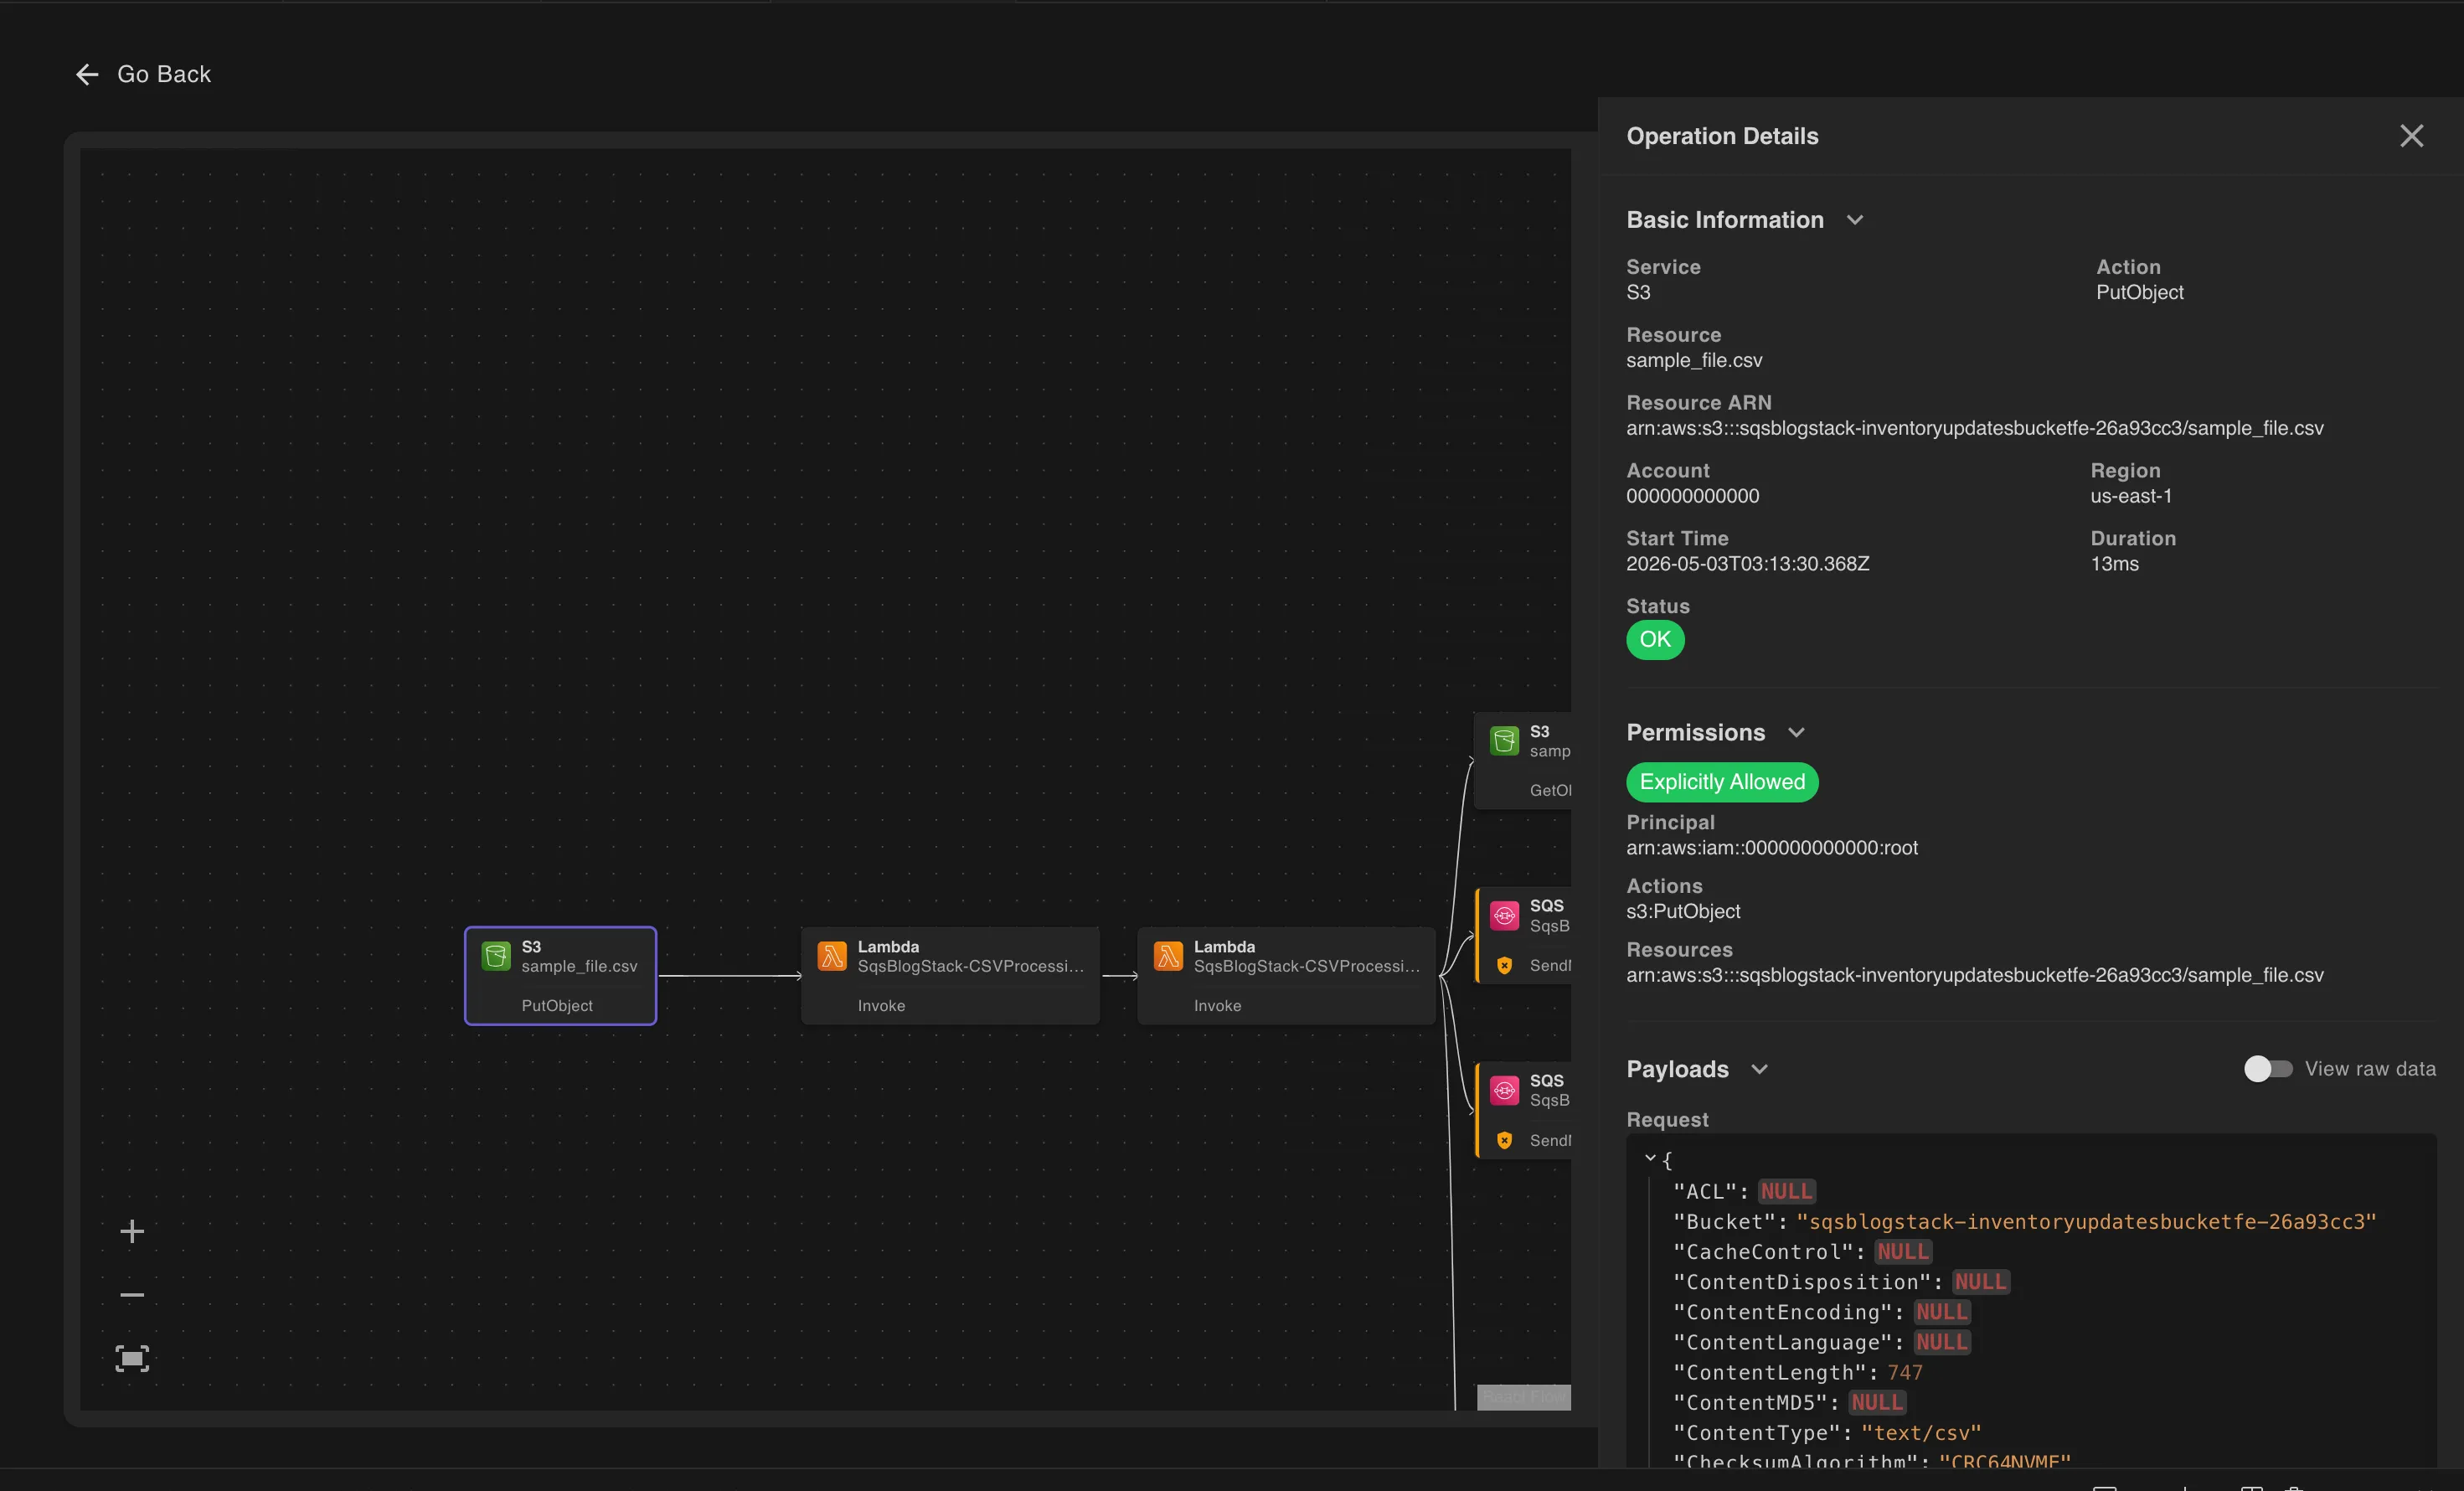
Task: Click the ContentType value text/csv
Action: pyautogui.click(x=1920, y=1433)
